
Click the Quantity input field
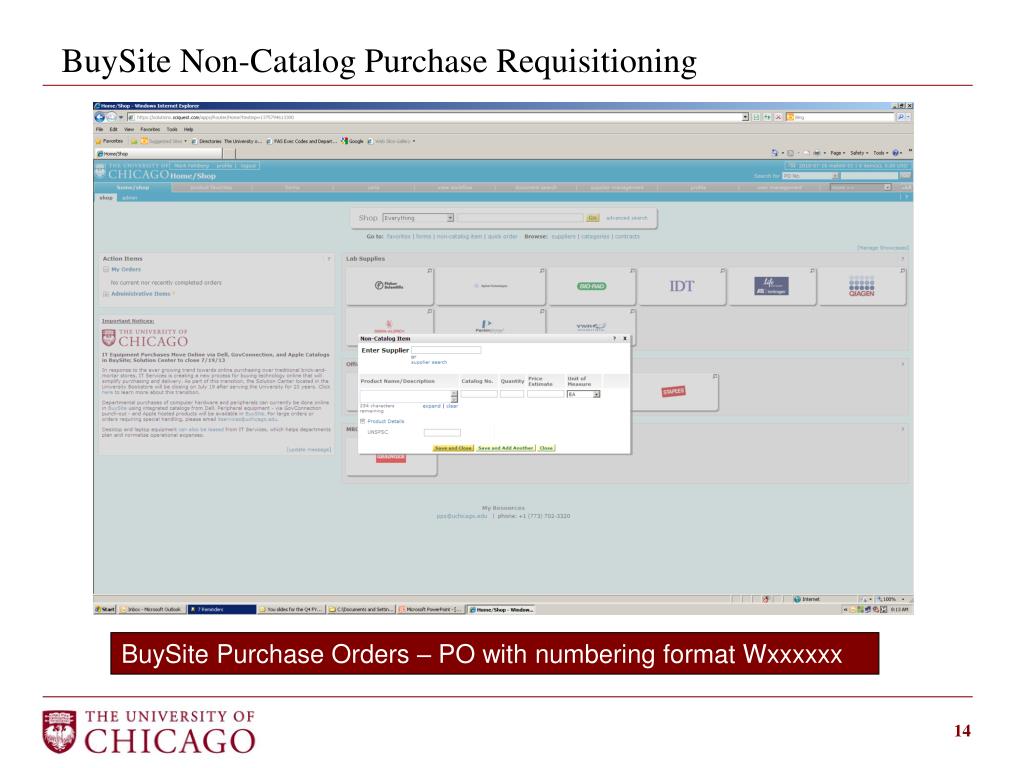512,394
